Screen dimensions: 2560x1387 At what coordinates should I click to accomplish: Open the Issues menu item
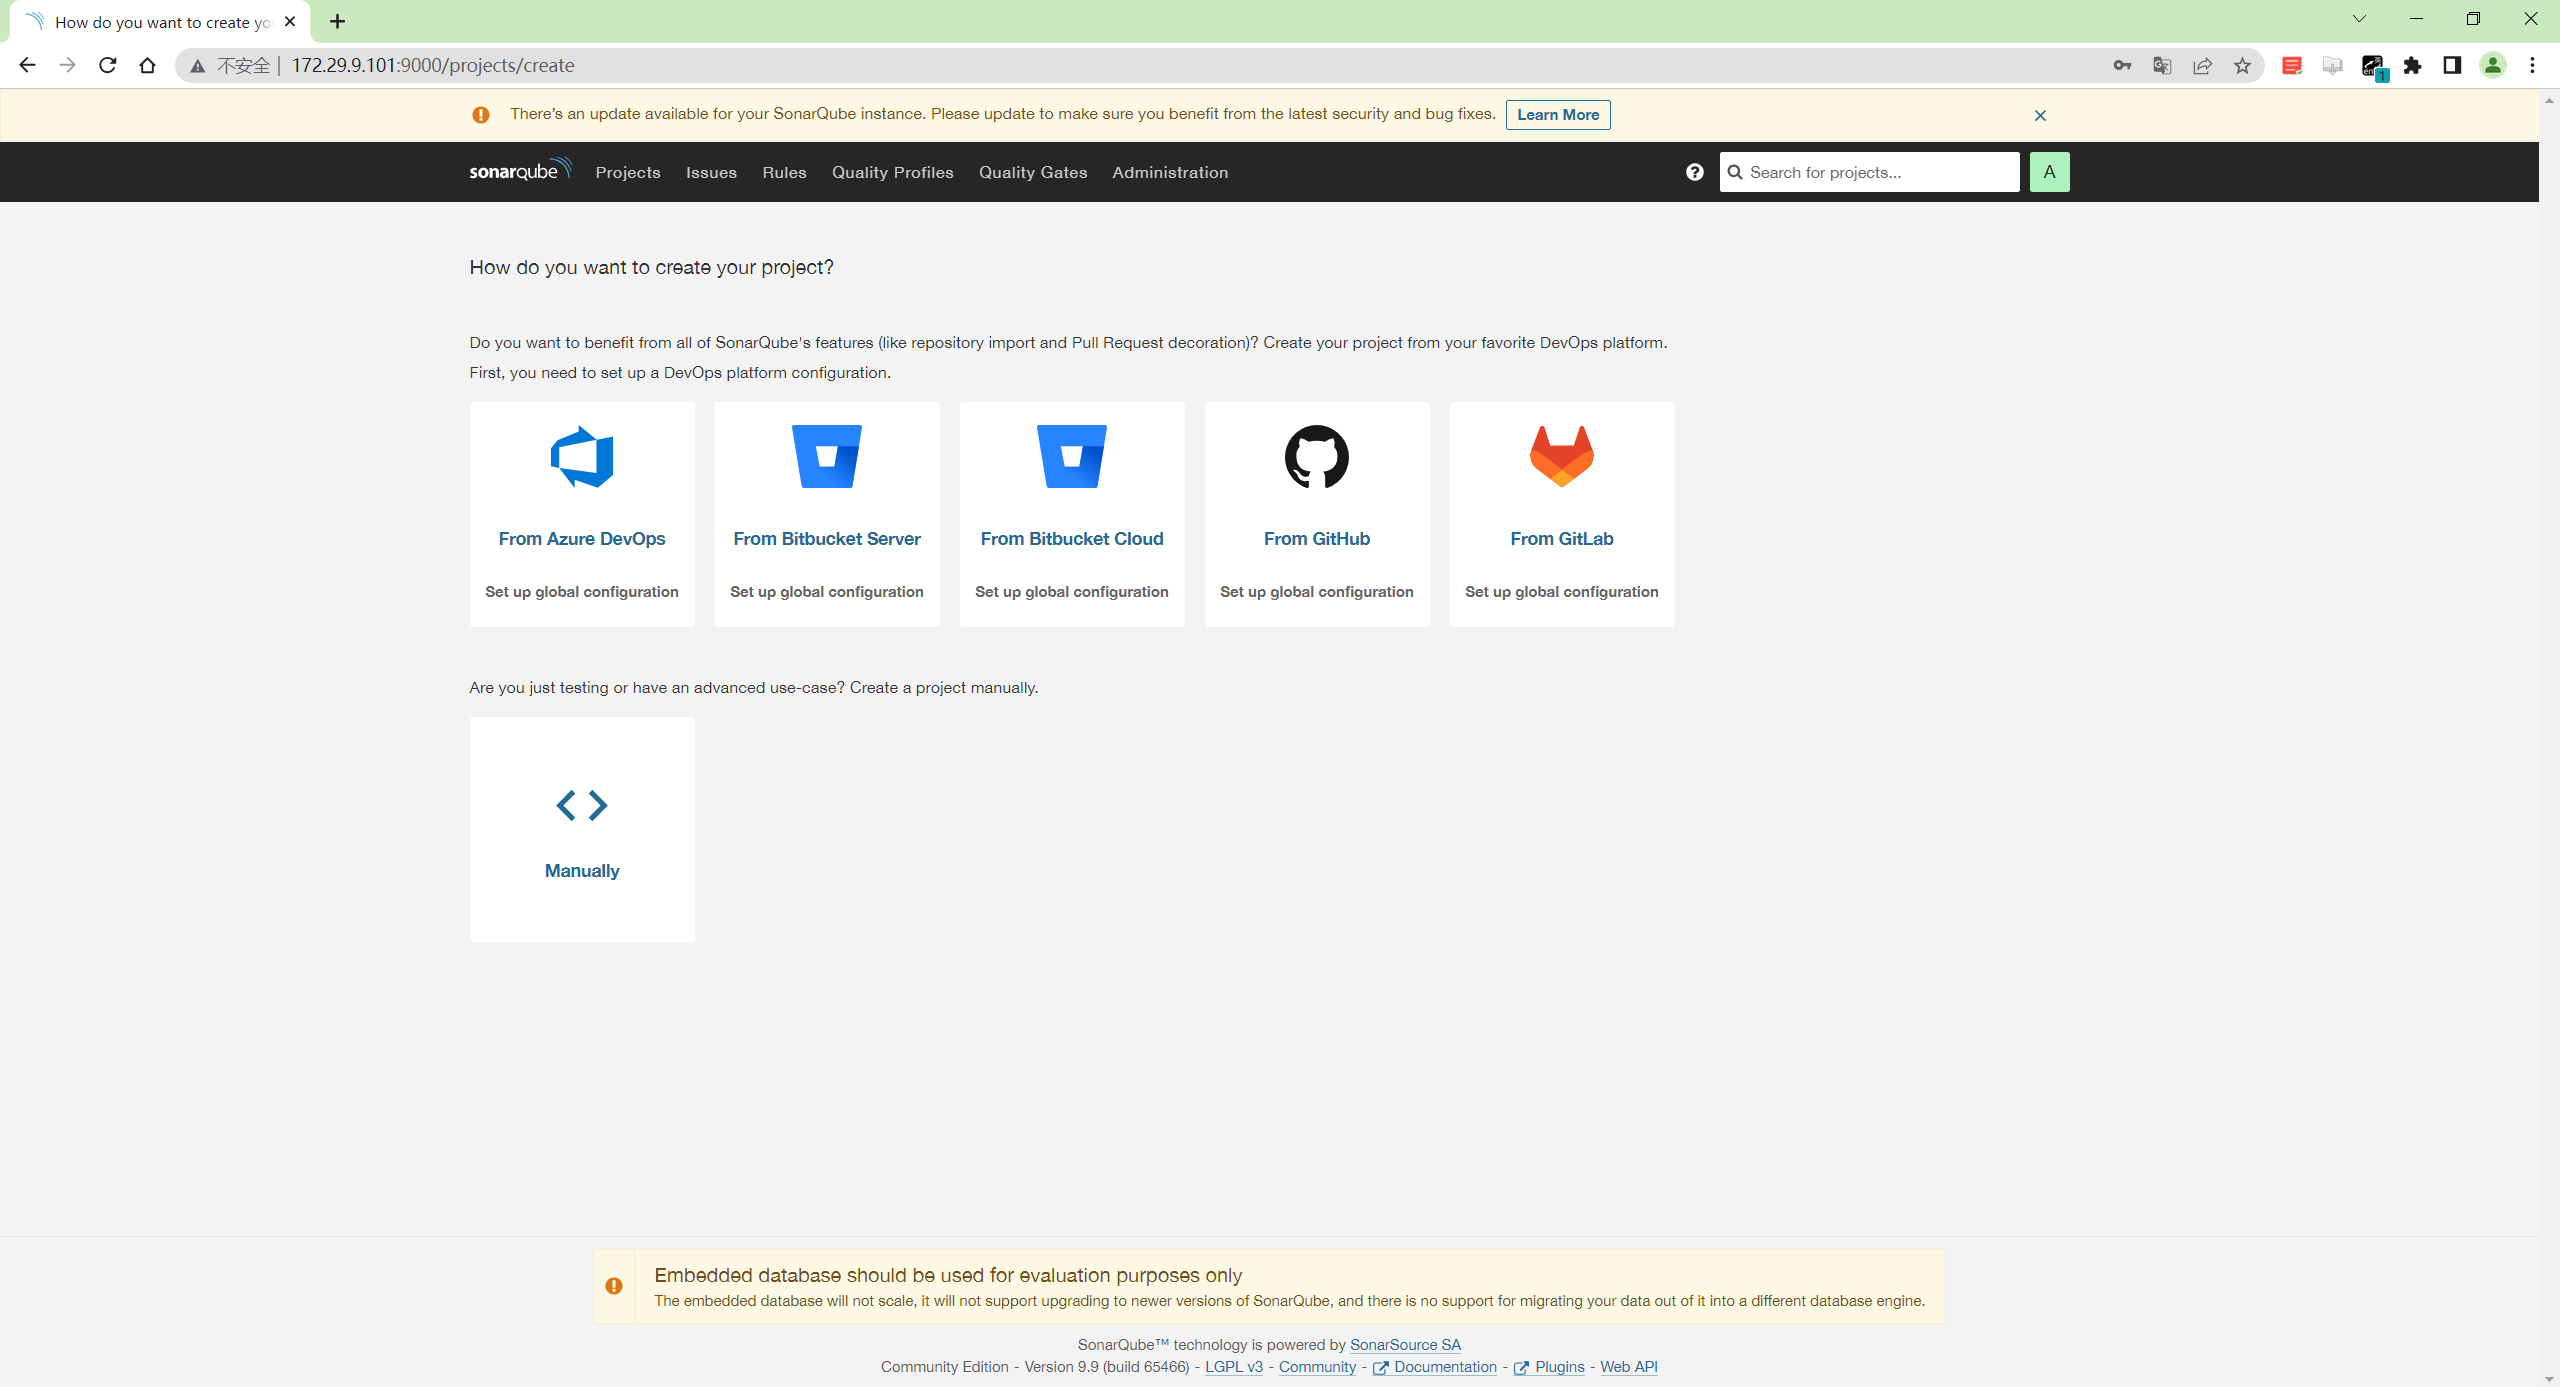pyautogui.click(x=711, y=172)
